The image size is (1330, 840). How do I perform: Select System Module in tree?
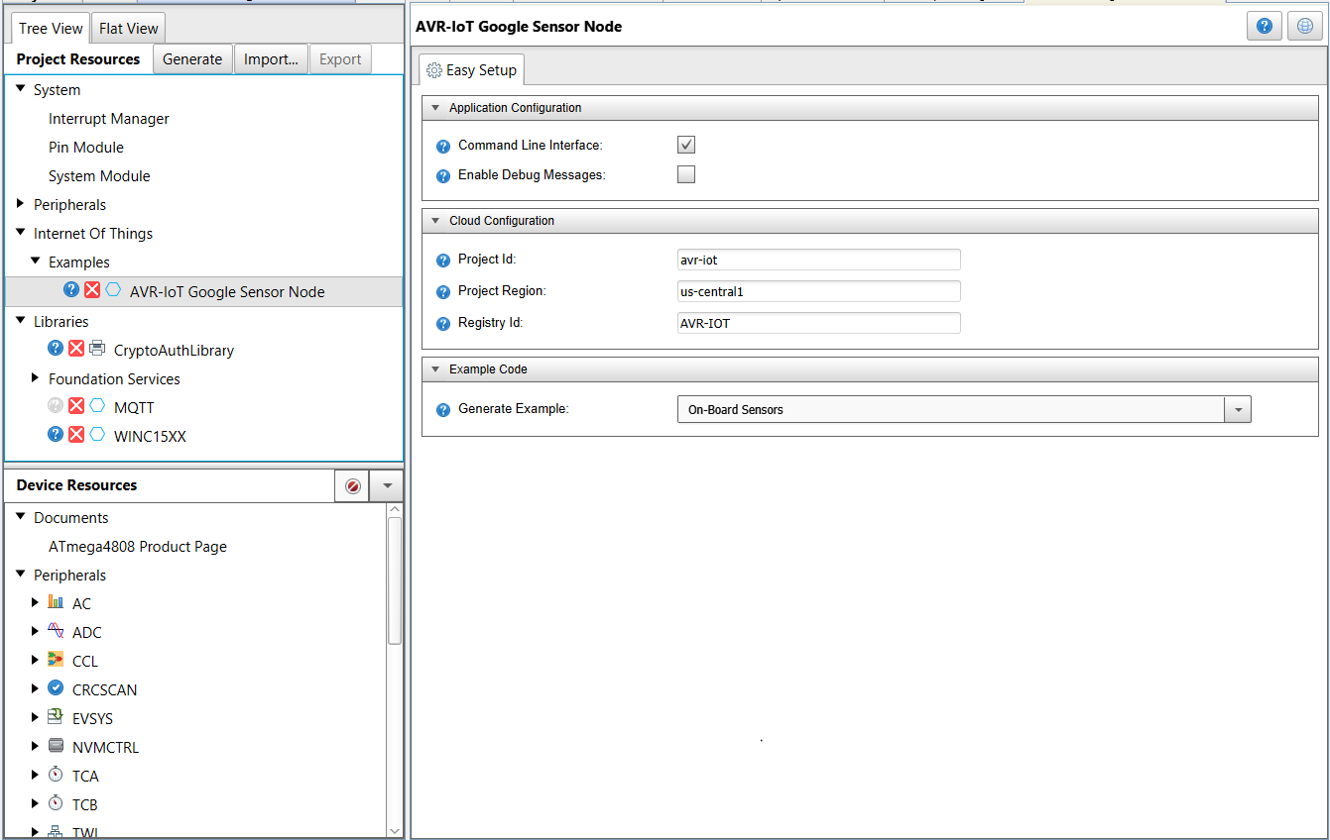(99, 176)
